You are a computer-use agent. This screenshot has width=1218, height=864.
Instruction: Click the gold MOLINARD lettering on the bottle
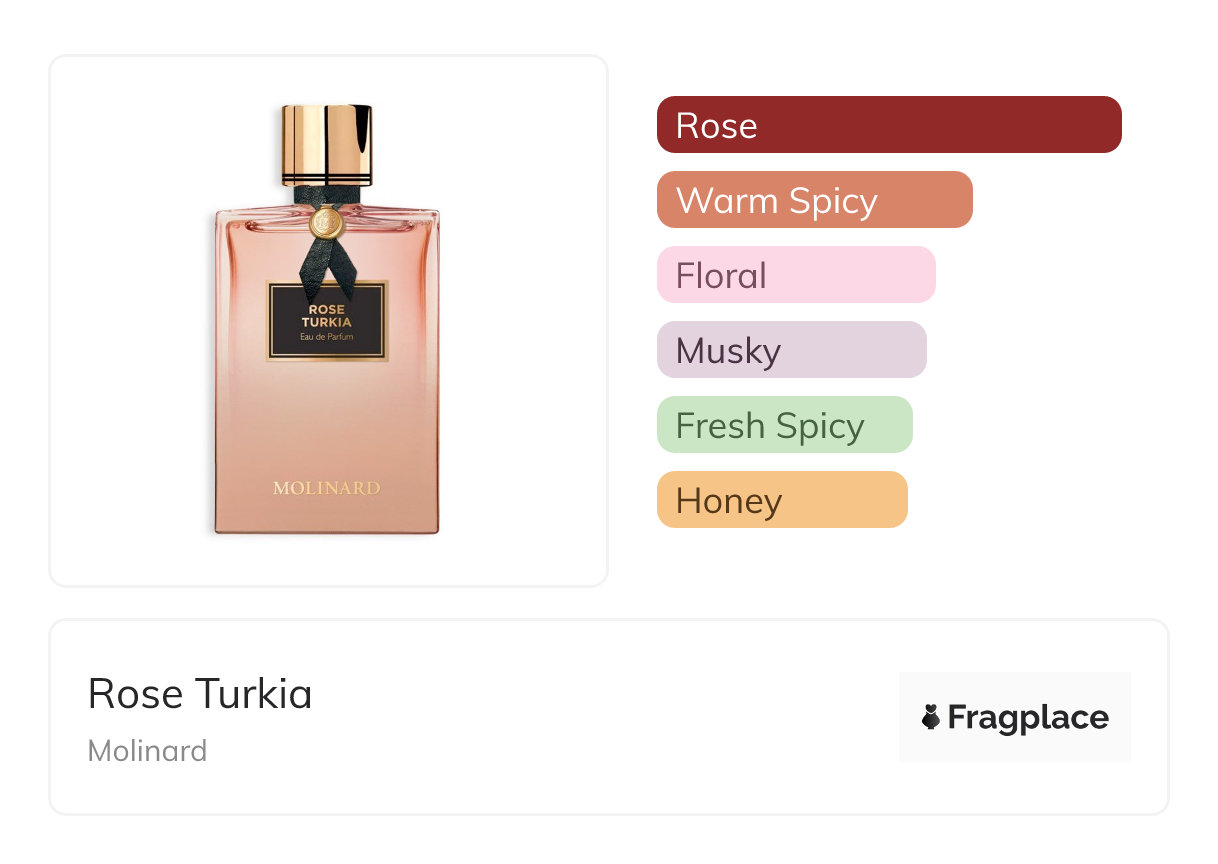pyautogui.click(x=327, y=488)
